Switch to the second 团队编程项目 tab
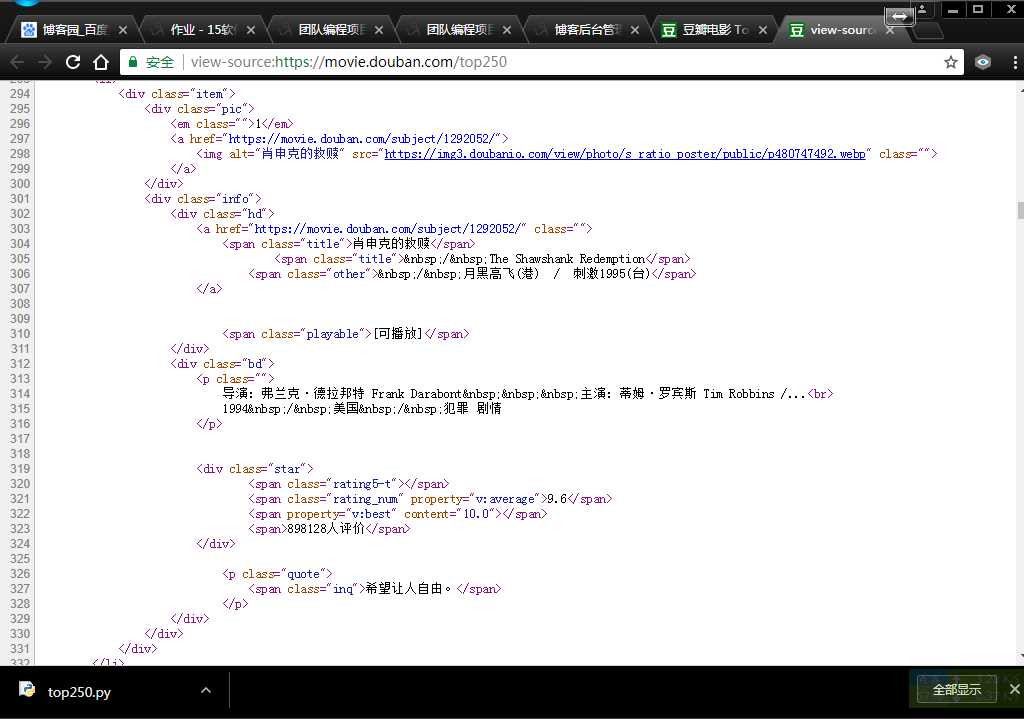The image size is (1024, 719). [458, 30]
